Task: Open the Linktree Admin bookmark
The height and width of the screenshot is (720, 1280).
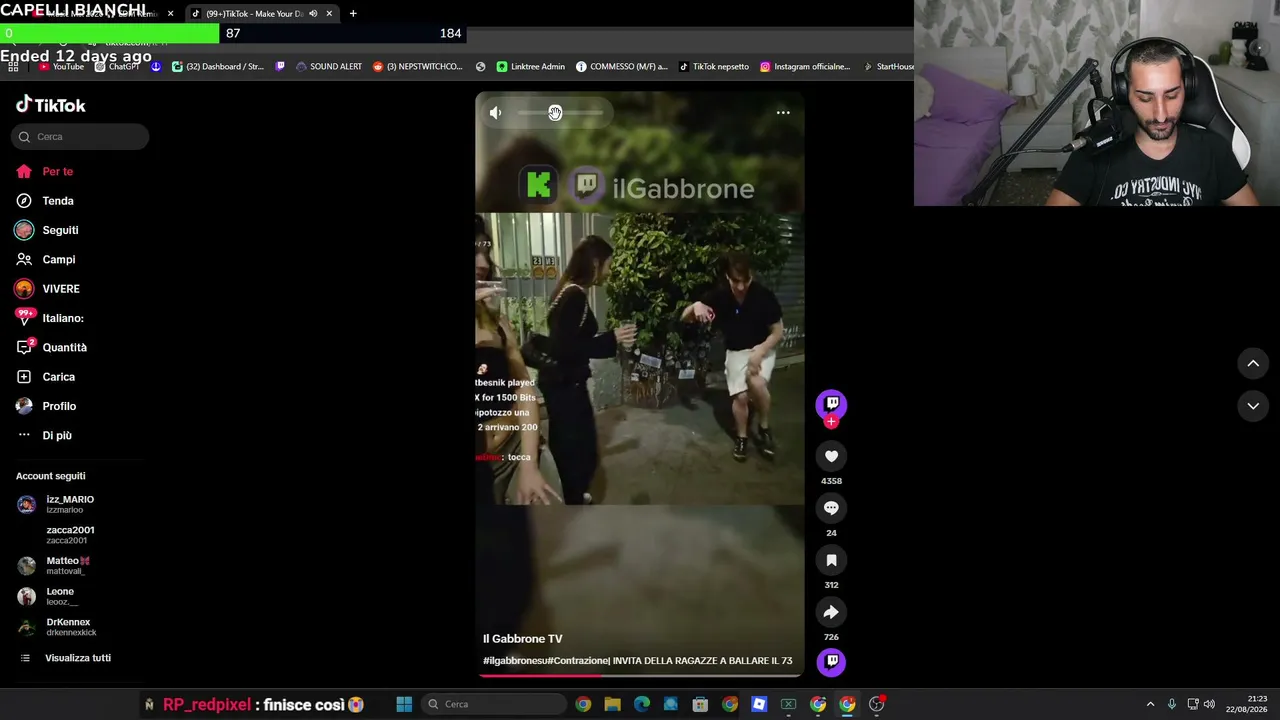Action: 530,67
